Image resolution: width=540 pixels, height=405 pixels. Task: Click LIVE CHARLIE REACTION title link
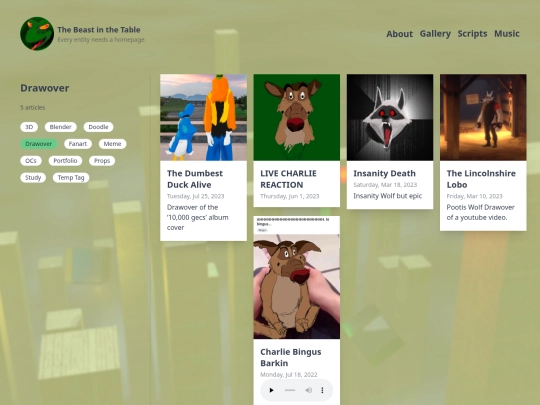click(x=288, y=179)
